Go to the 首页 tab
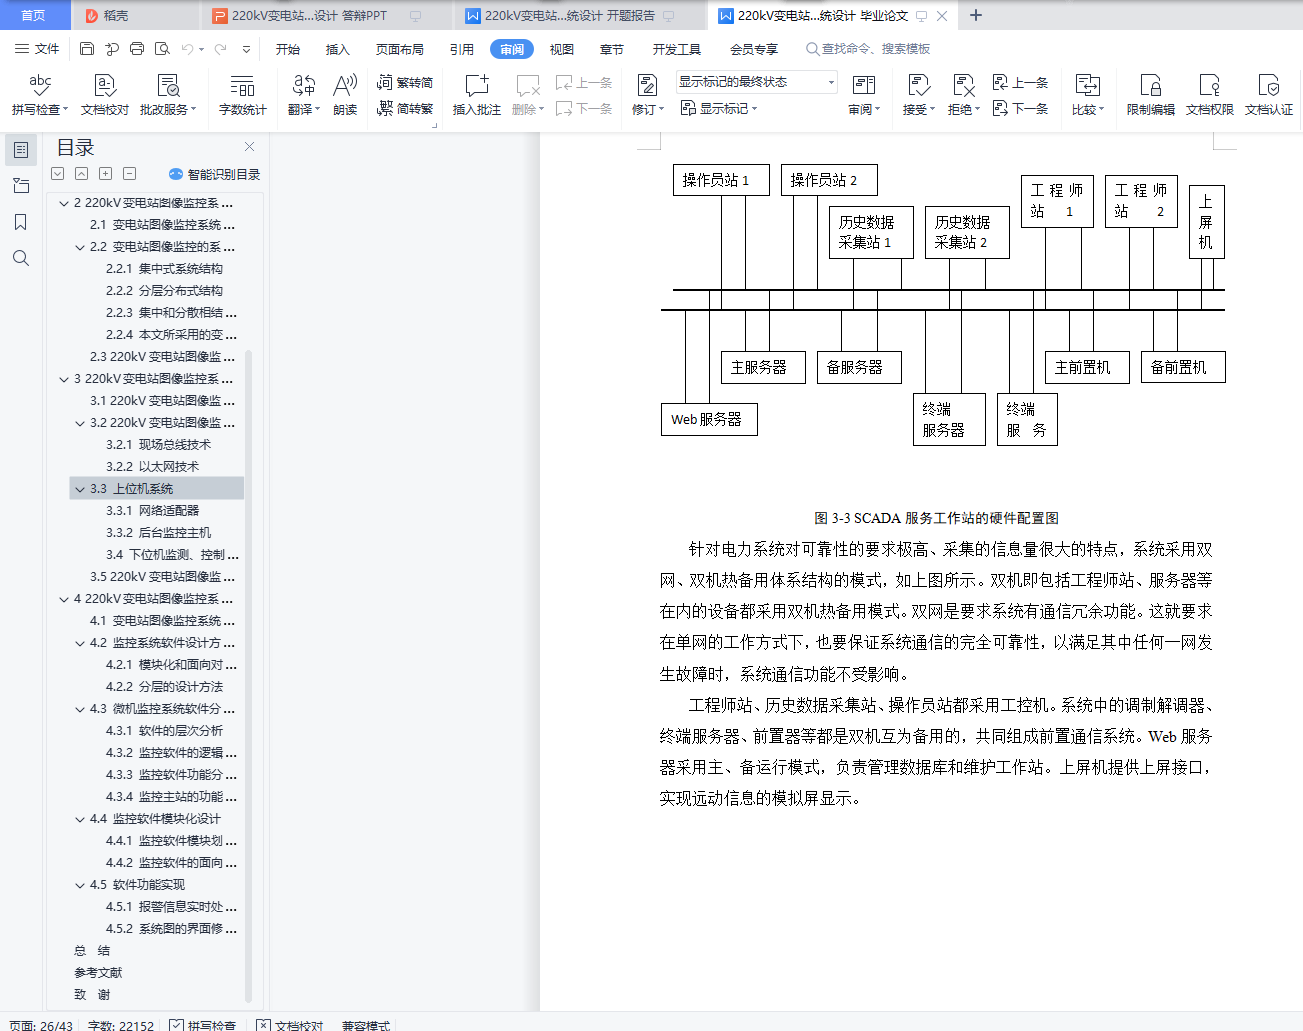 (x=34, y=15)
